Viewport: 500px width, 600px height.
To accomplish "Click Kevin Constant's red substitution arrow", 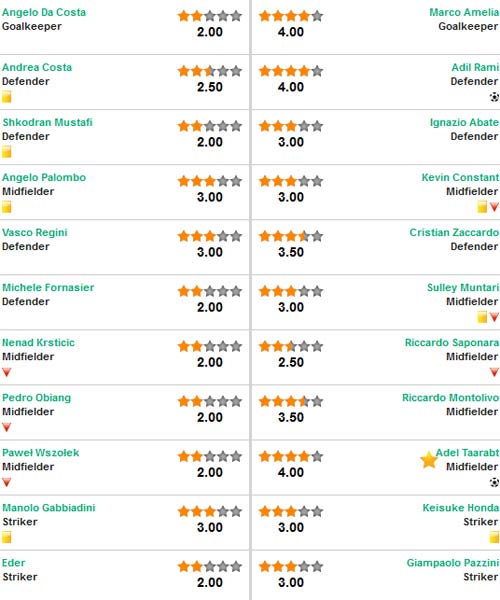I will coord(494,207).
